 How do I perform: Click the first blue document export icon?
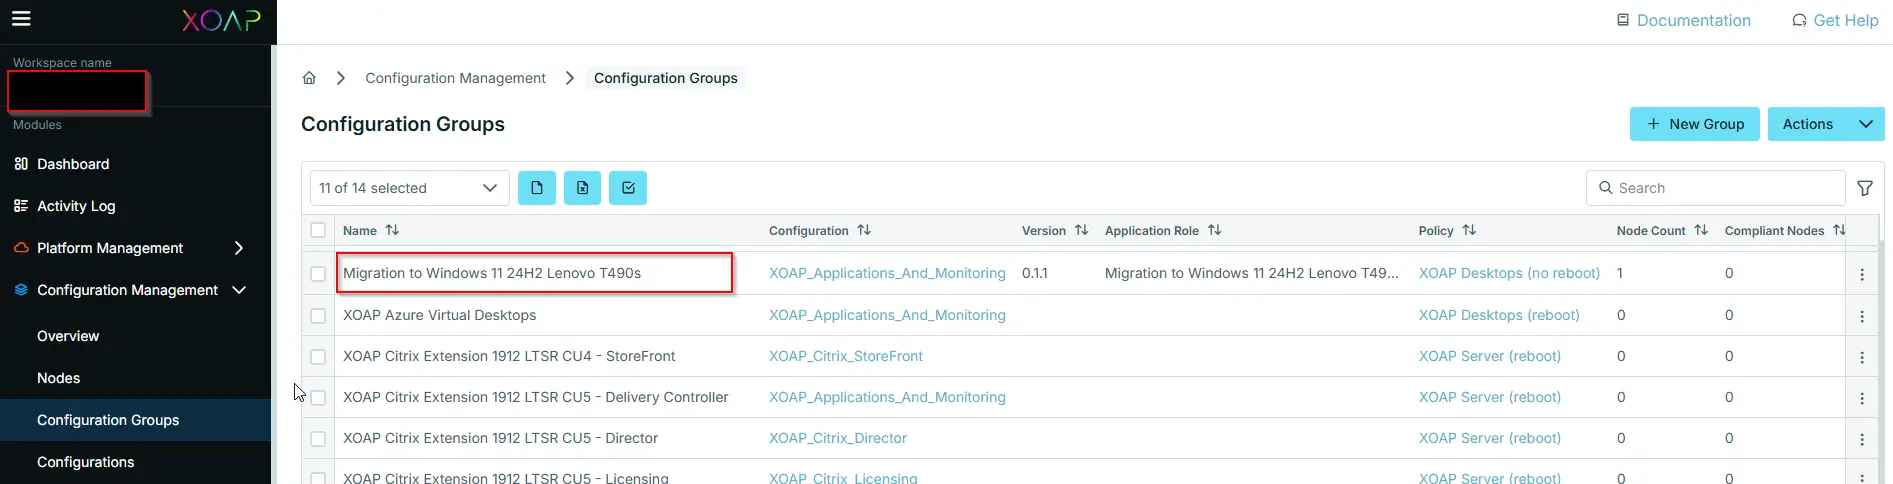coord(537,188)
